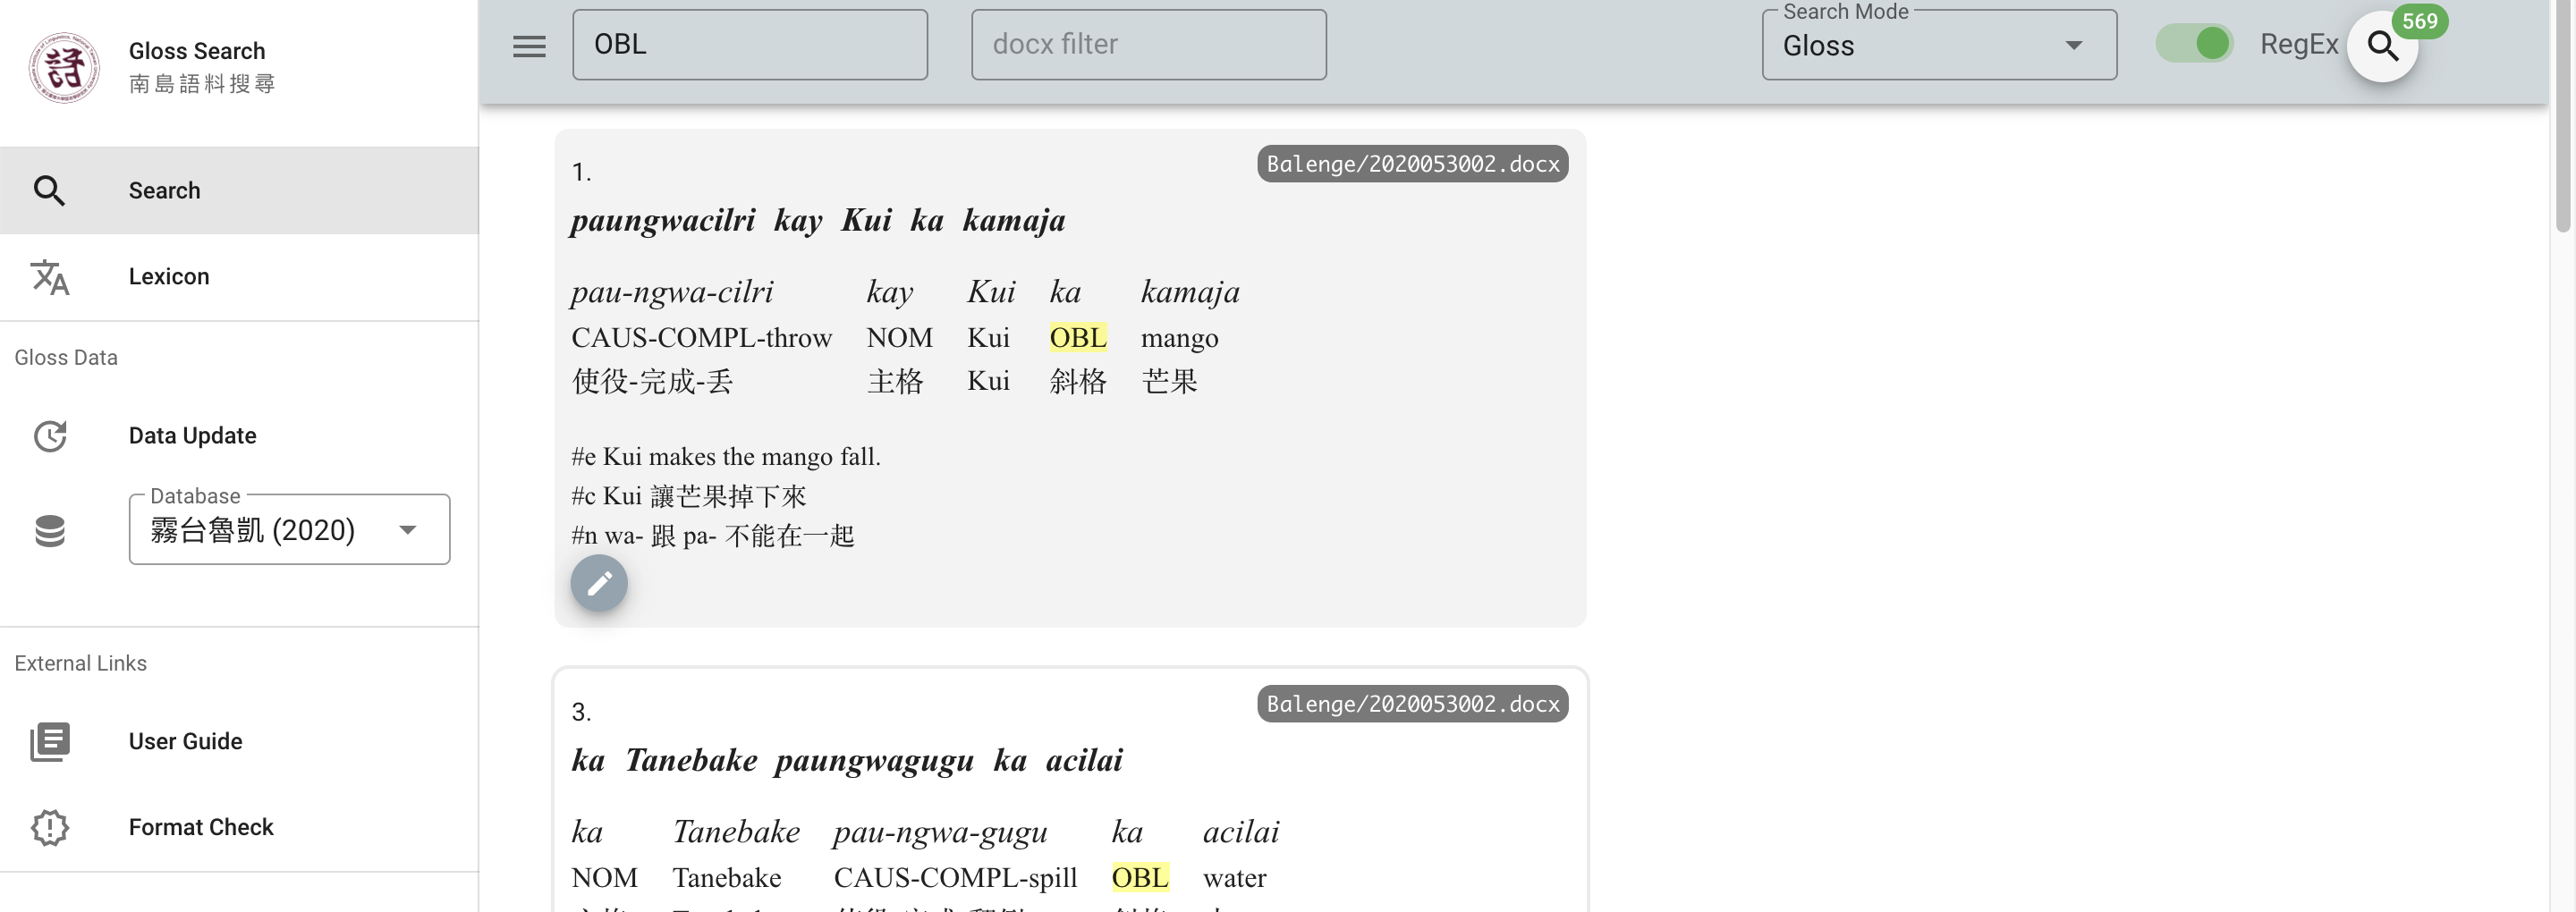Click the gloss 'CAUS-COMPL-throw'
The image size is (2576, 912).
(701, 338)
